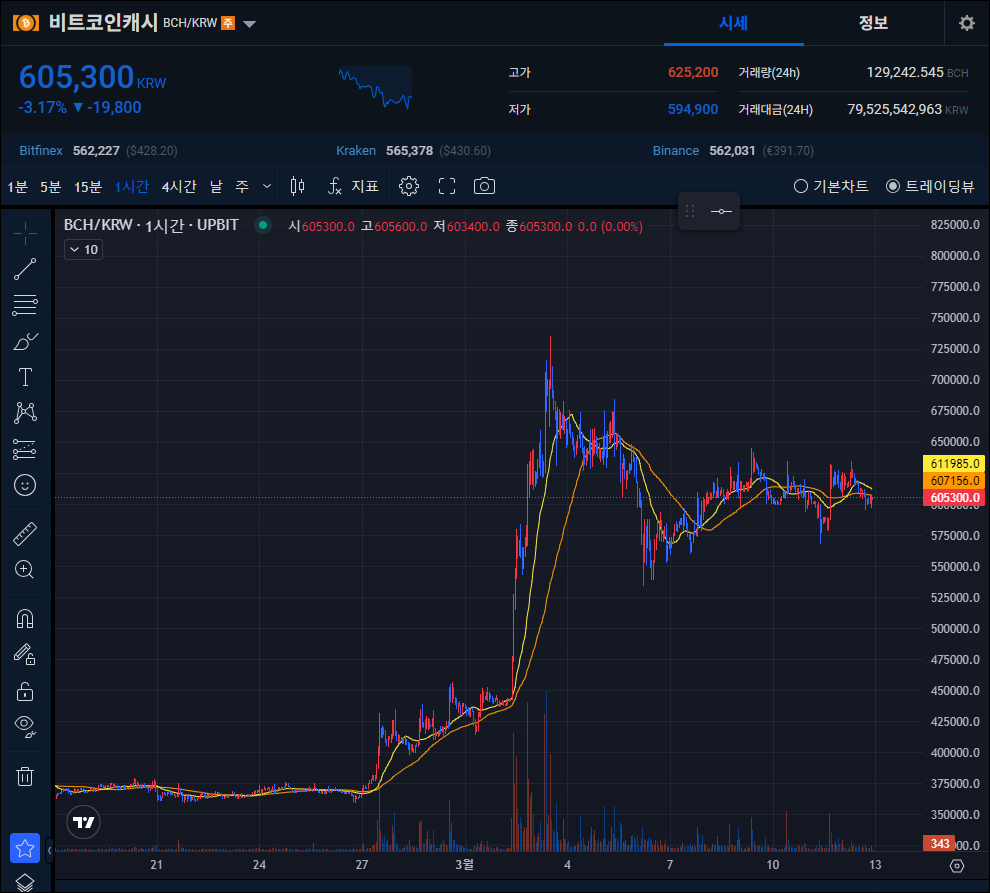This screenshot has width=990, height=893.
Task: Click the green market status dot
Action: [x=263, y=225]
